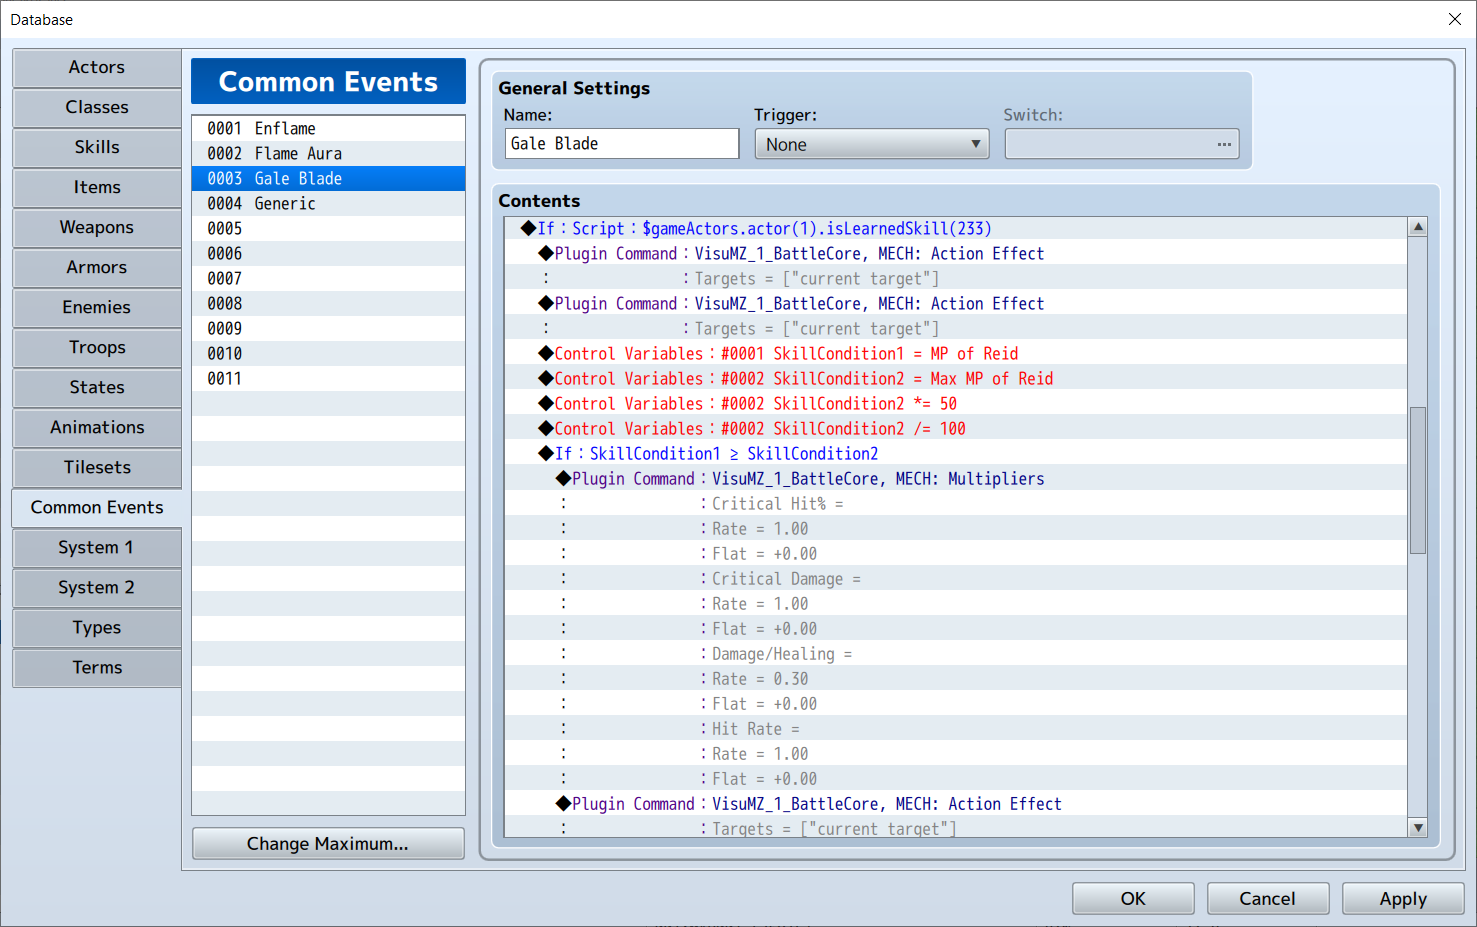Click the Apply button

pos(1403,899)
